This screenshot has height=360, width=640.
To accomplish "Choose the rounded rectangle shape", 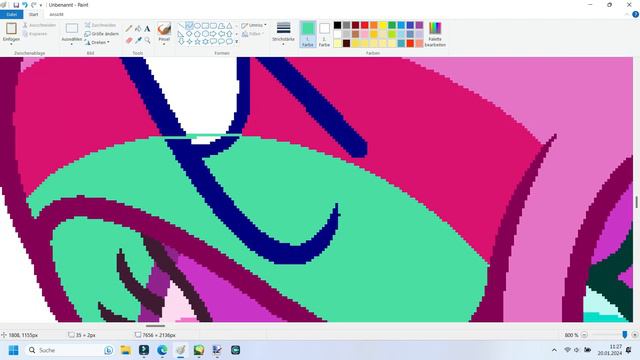I will click(213, 26).
